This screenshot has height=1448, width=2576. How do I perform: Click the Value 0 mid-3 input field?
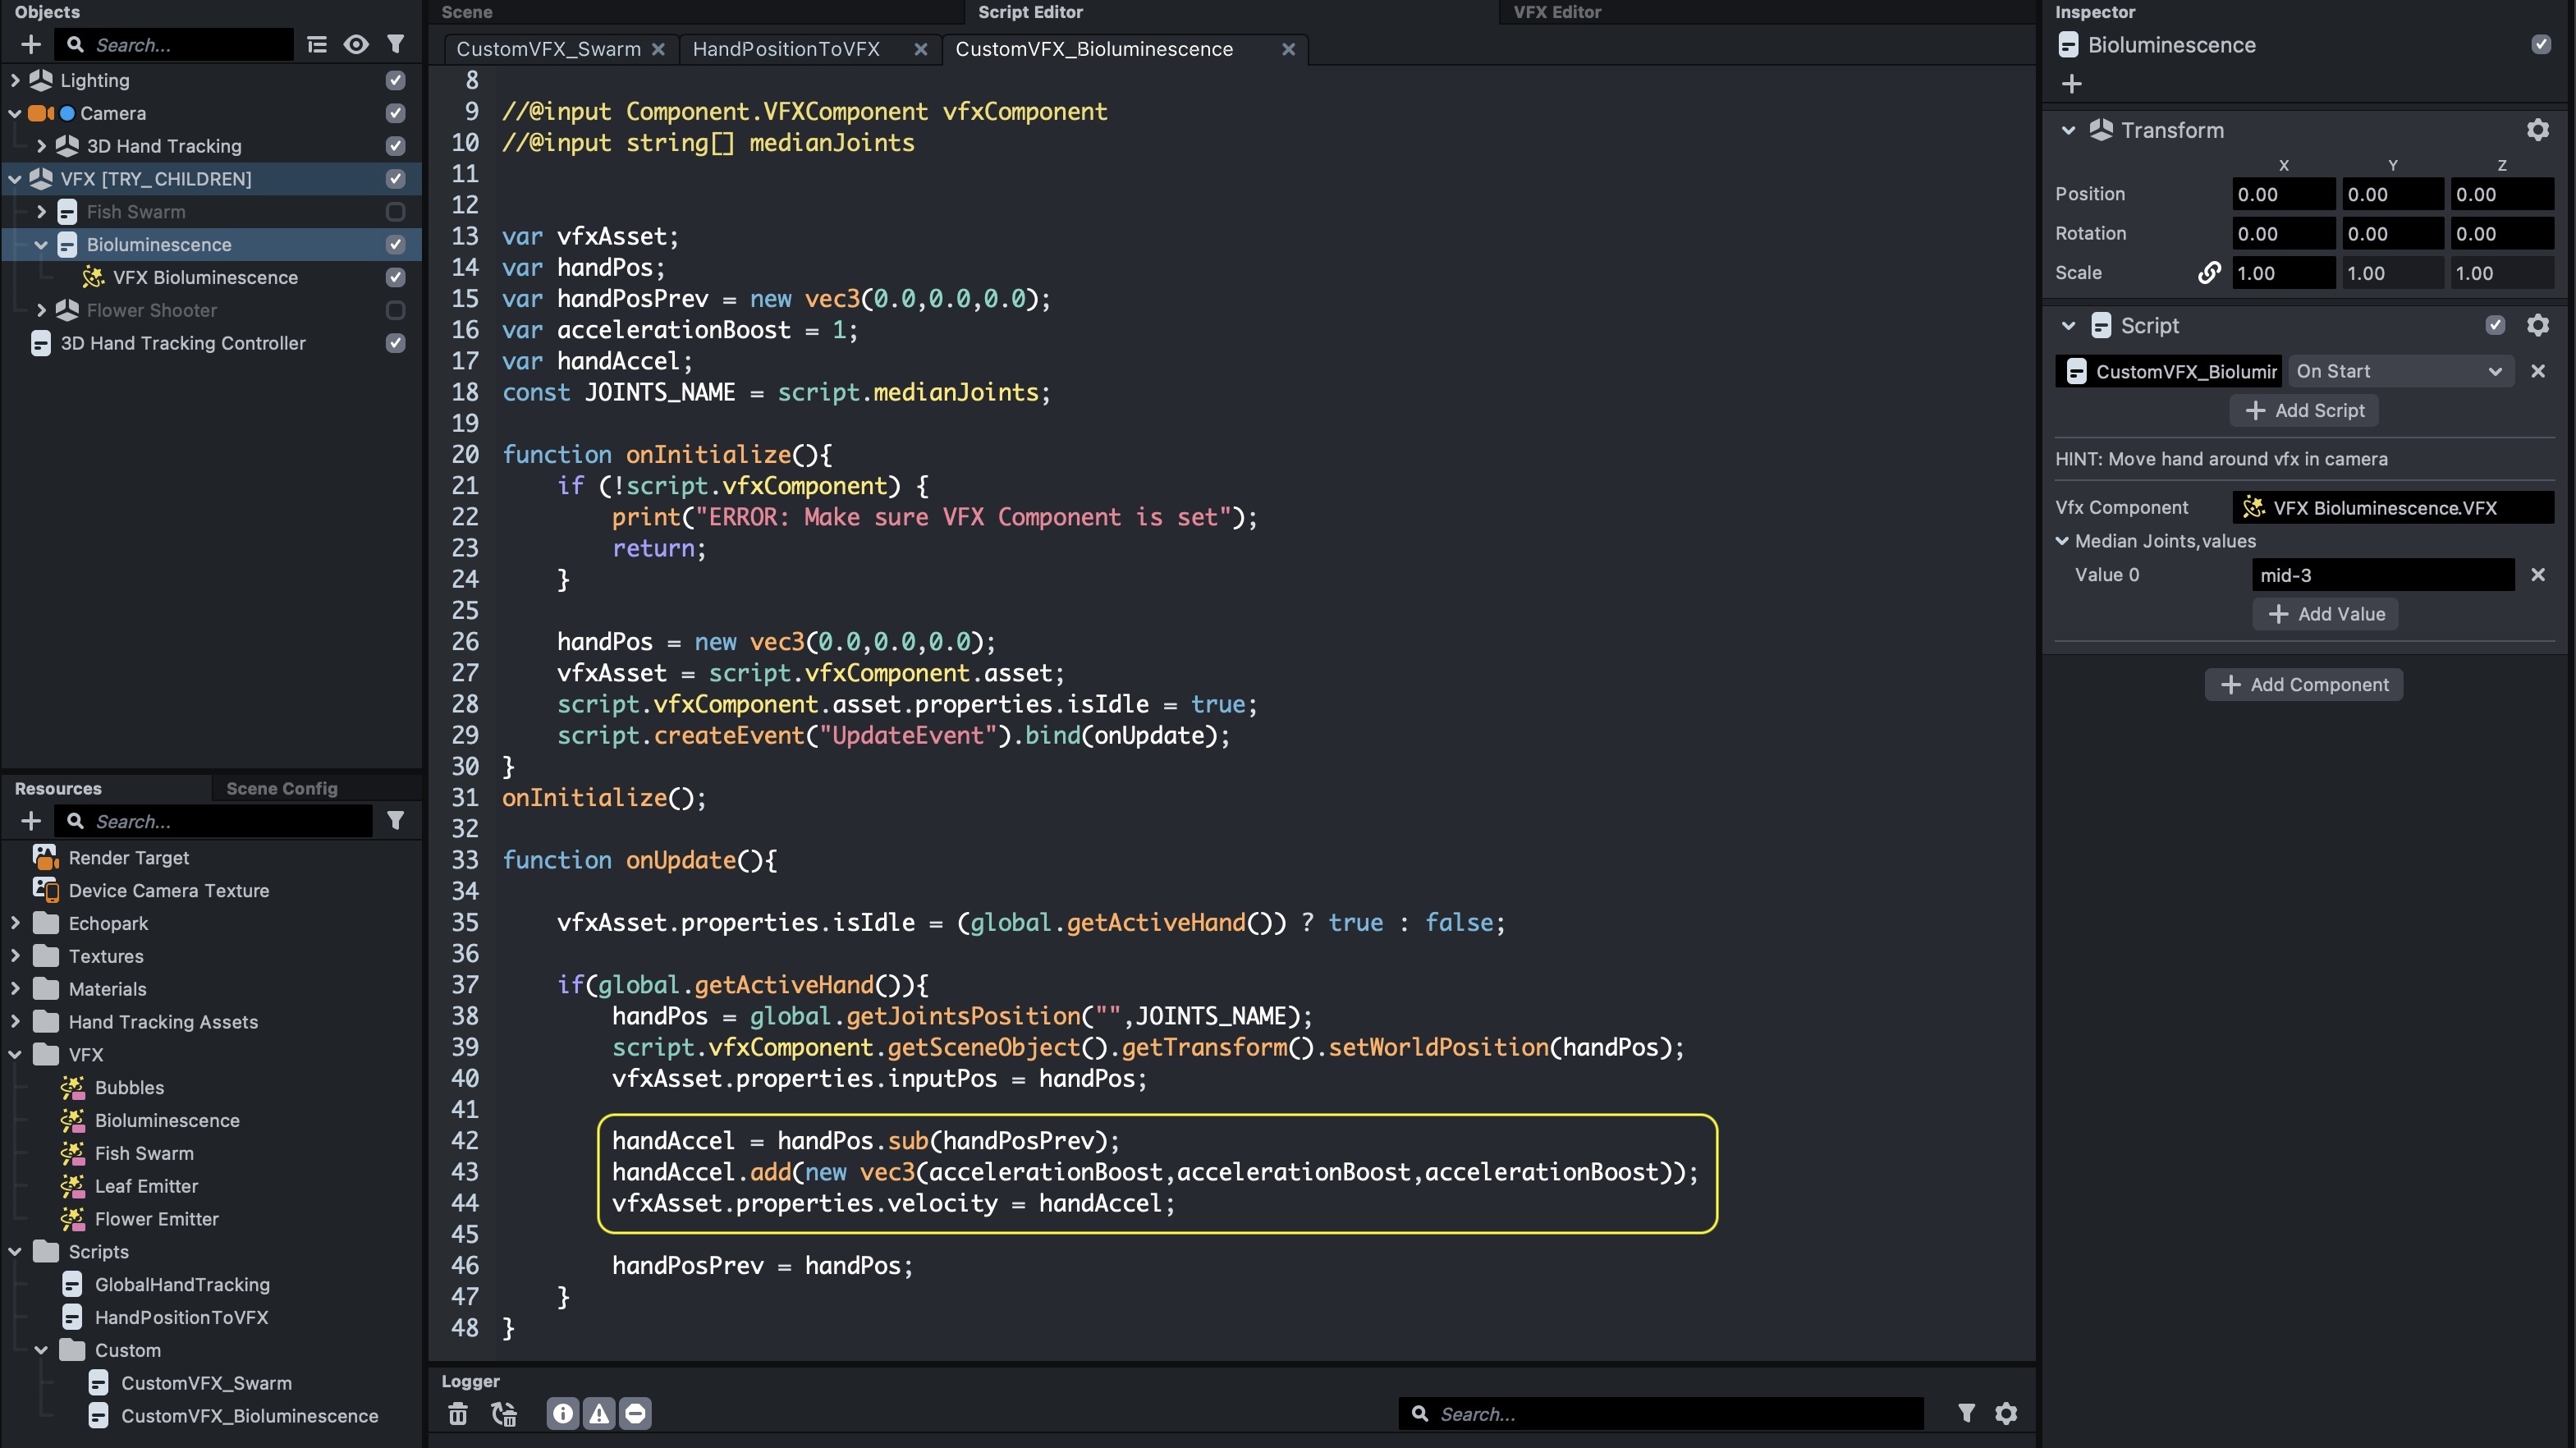(2382, 575)
